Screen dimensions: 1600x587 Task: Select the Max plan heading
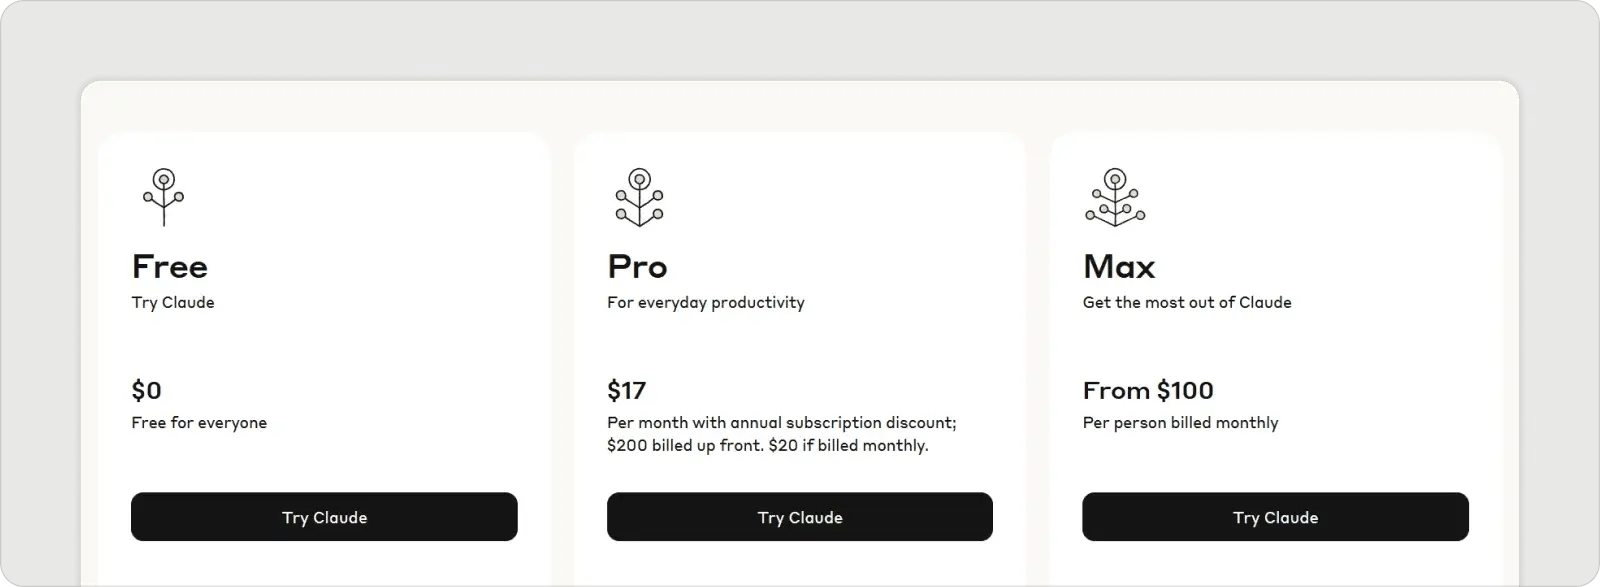point(1119,267)
